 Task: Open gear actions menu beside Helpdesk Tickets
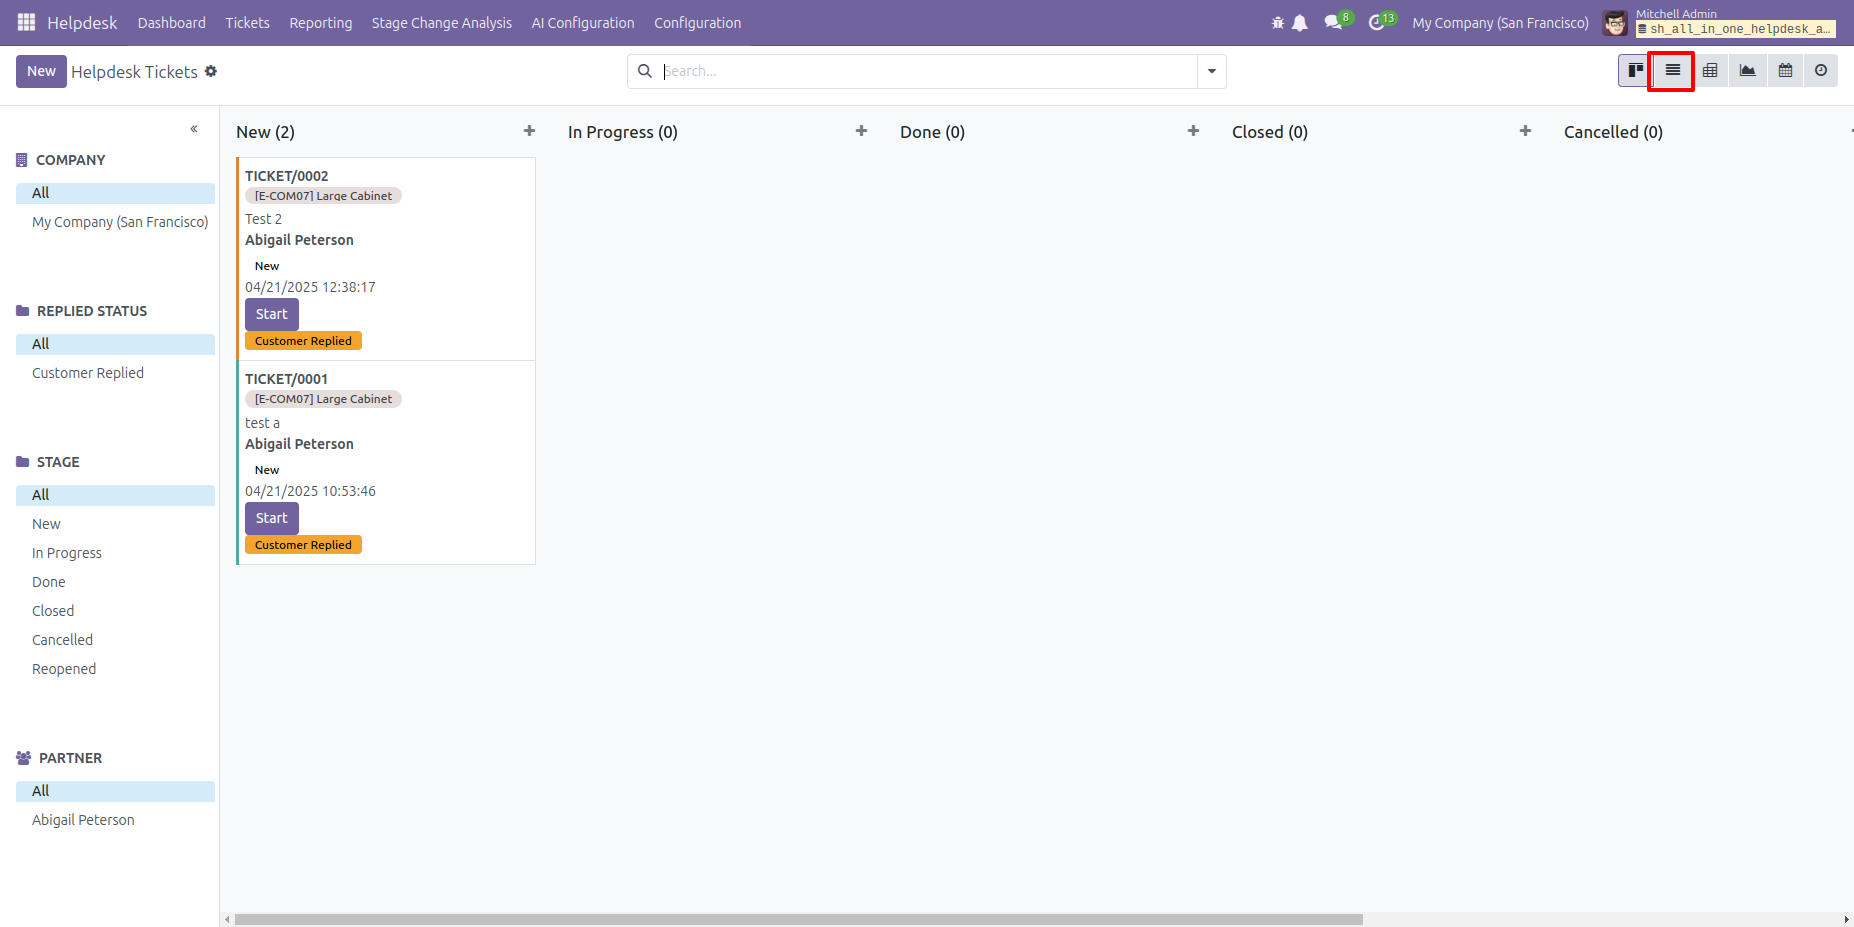(211, 71)
